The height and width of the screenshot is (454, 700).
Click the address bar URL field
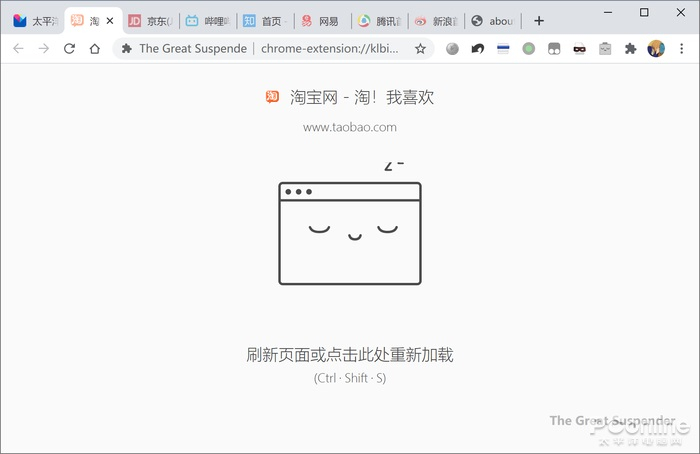point(329,48)
